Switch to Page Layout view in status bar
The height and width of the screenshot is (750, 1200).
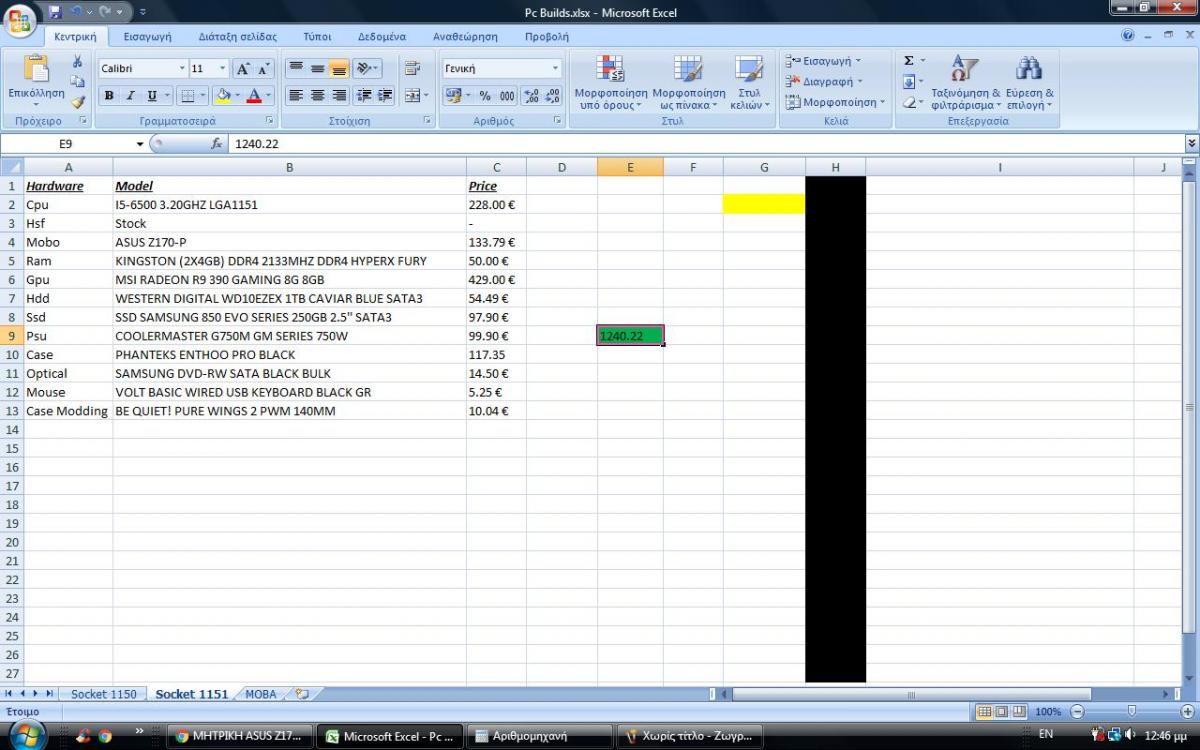click(1002, 711)
